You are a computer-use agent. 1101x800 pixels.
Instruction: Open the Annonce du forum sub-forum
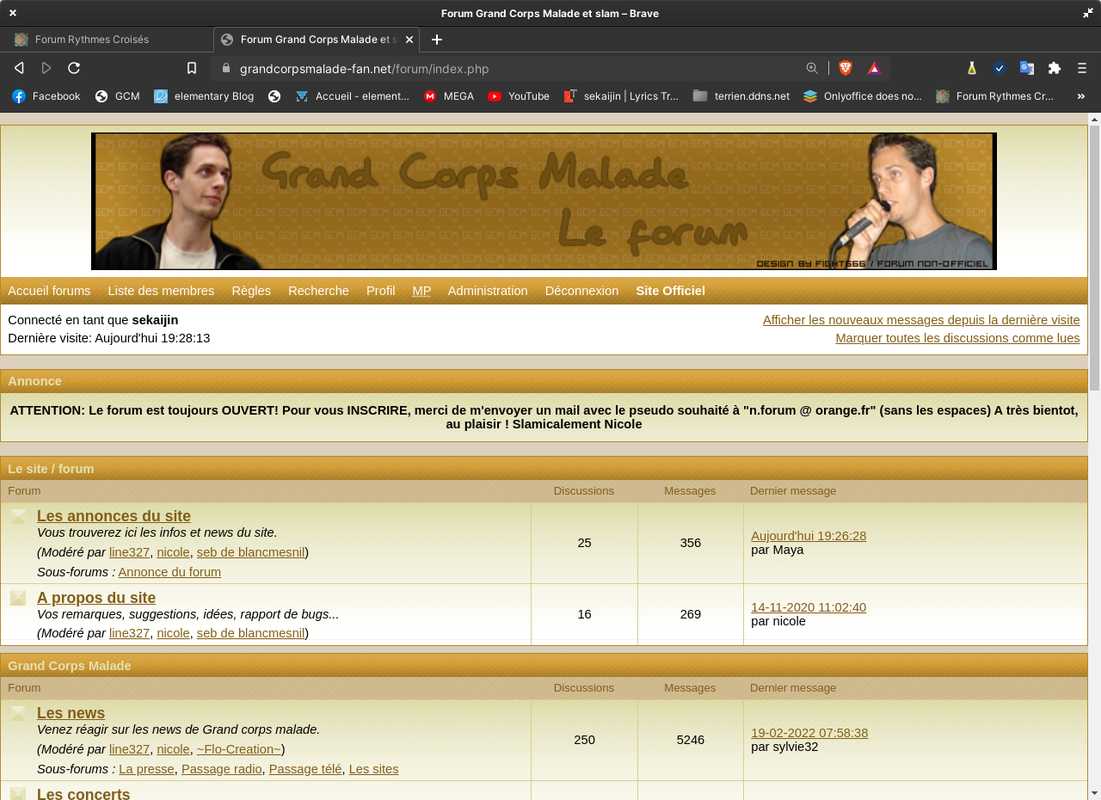[169, 572]
